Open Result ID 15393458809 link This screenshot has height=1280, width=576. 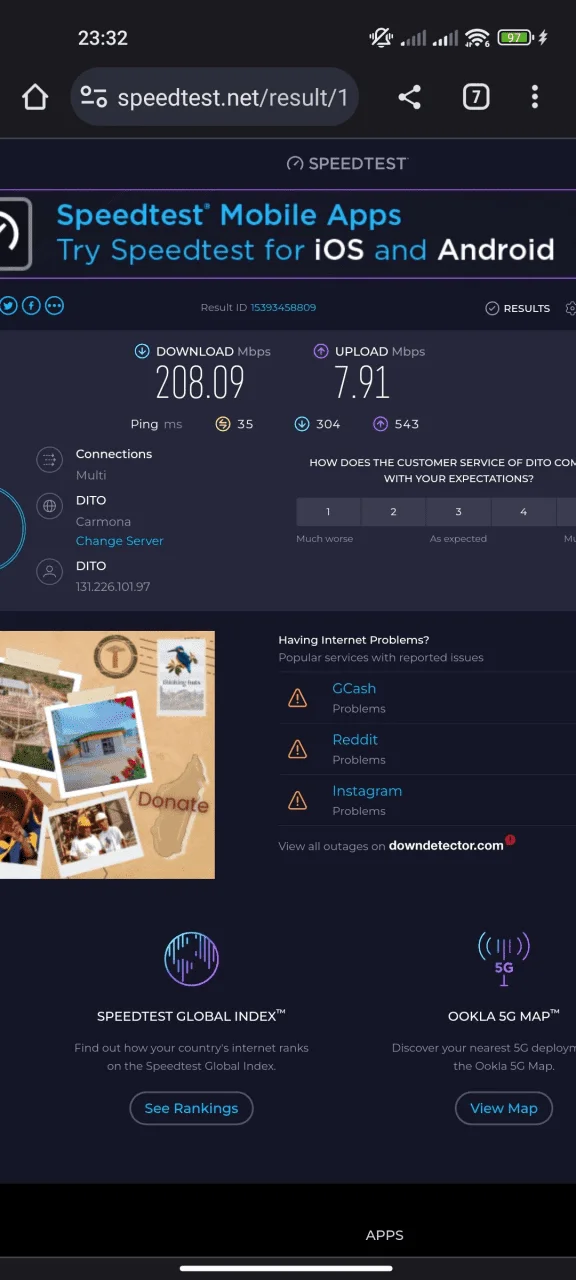point(283,308)
